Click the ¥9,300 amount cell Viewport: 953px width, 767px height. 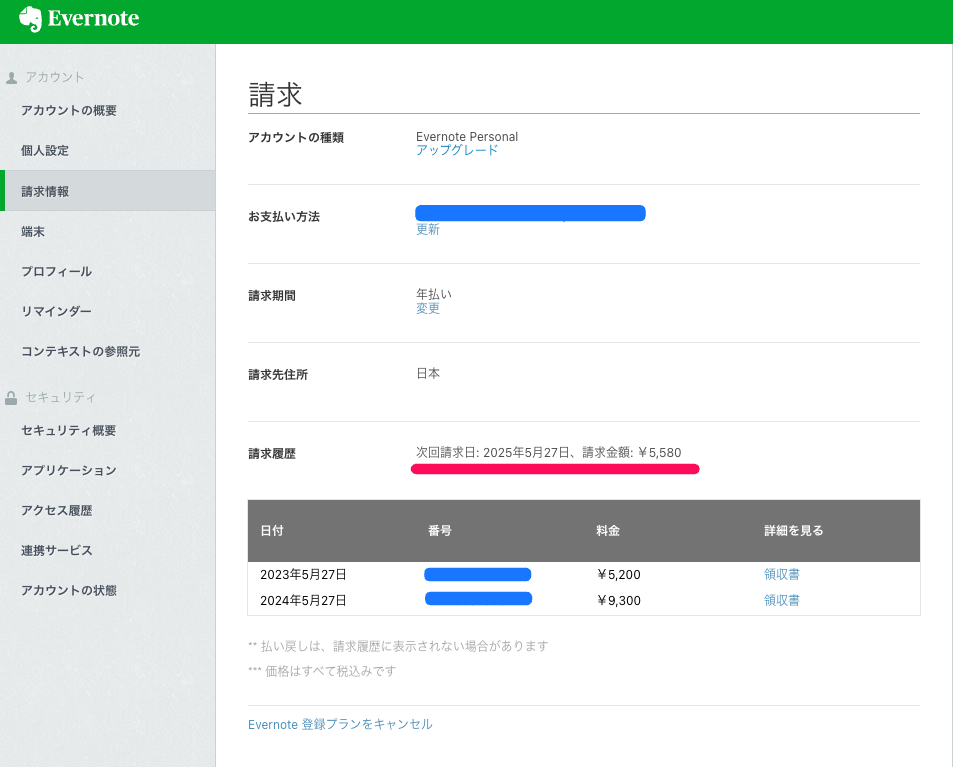pyautogui.click(x=618, y=600)
